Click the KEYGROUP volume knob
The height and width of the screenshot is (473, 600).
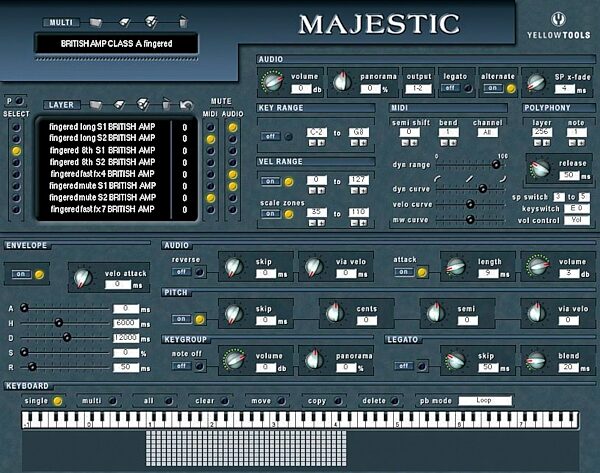(234, 360)
